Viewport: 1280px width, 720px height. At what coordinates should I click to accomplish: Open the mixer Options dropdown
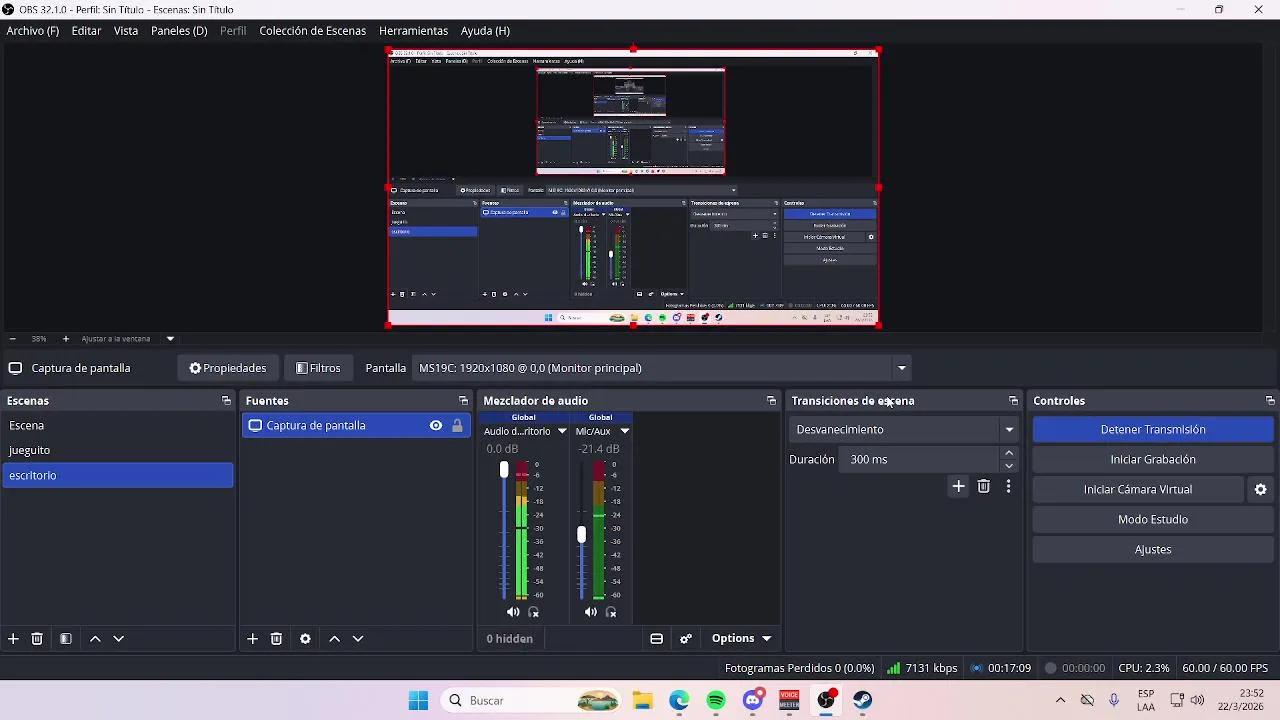(741, 638)
